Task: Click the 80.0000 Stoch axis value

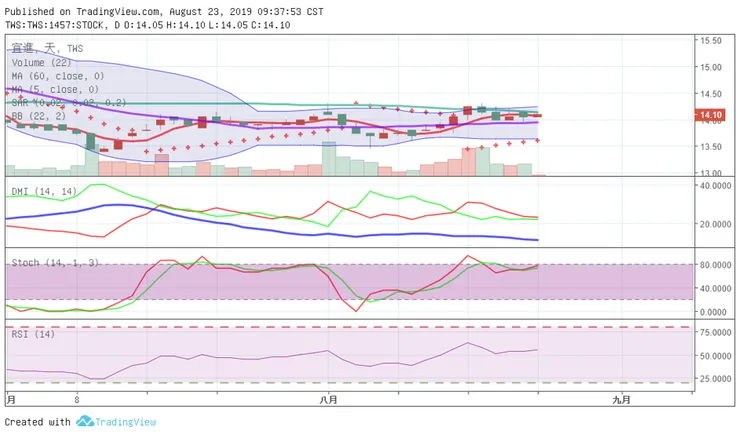Action: [x=715, y=265]
